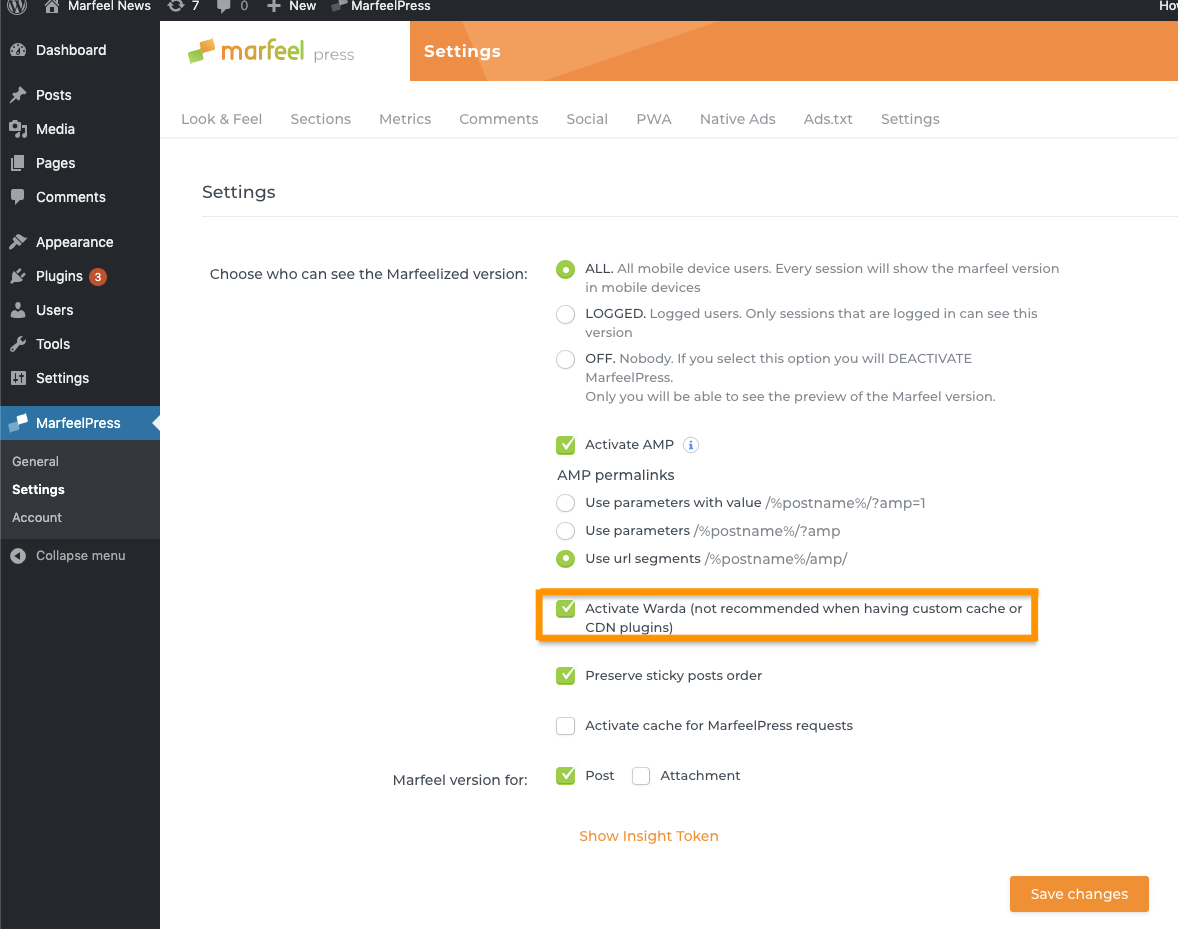
Task: Toggle the Activate AMP checkbox
Action: pyautogui.click(x=566, y=445)
